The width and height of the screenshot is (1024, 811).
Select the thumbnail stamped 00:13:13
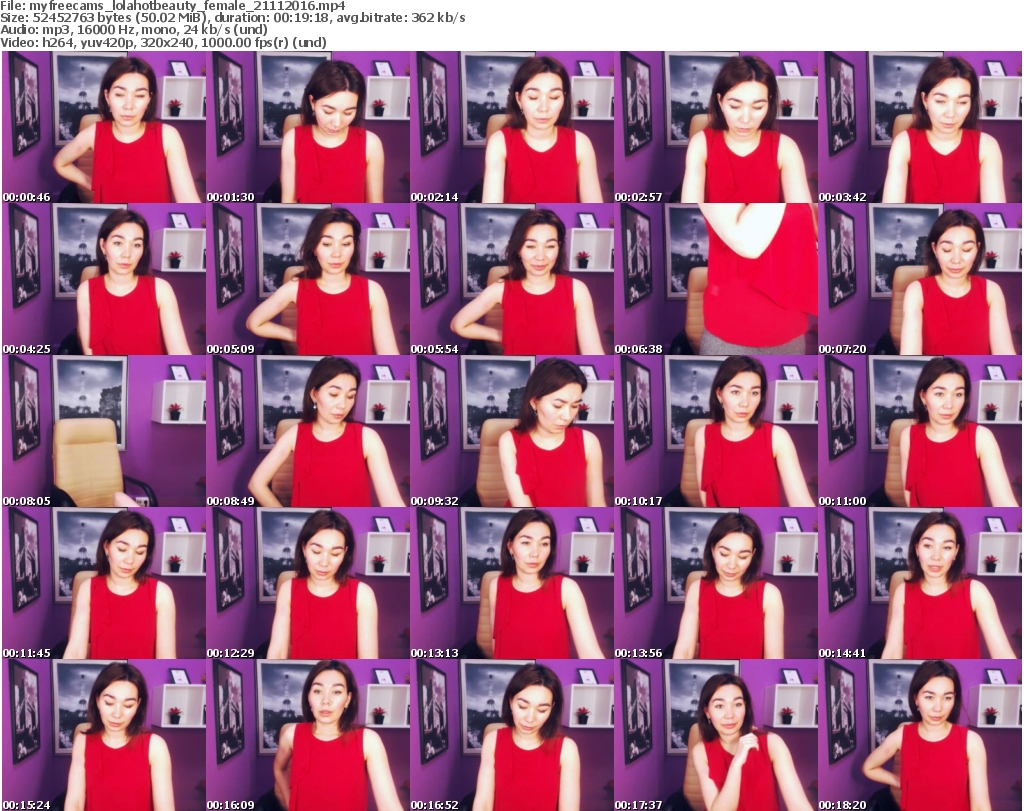(x=511, y=583)
